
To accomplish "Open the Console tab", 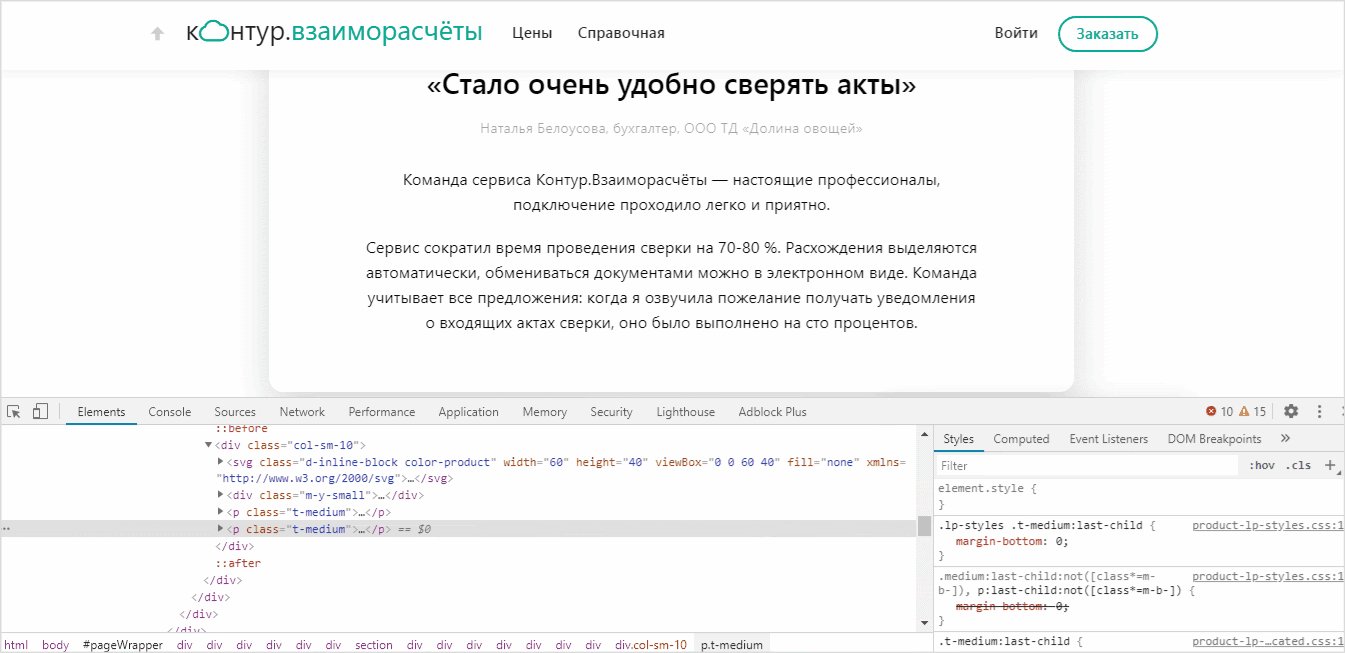I will [x=169, y=411].
